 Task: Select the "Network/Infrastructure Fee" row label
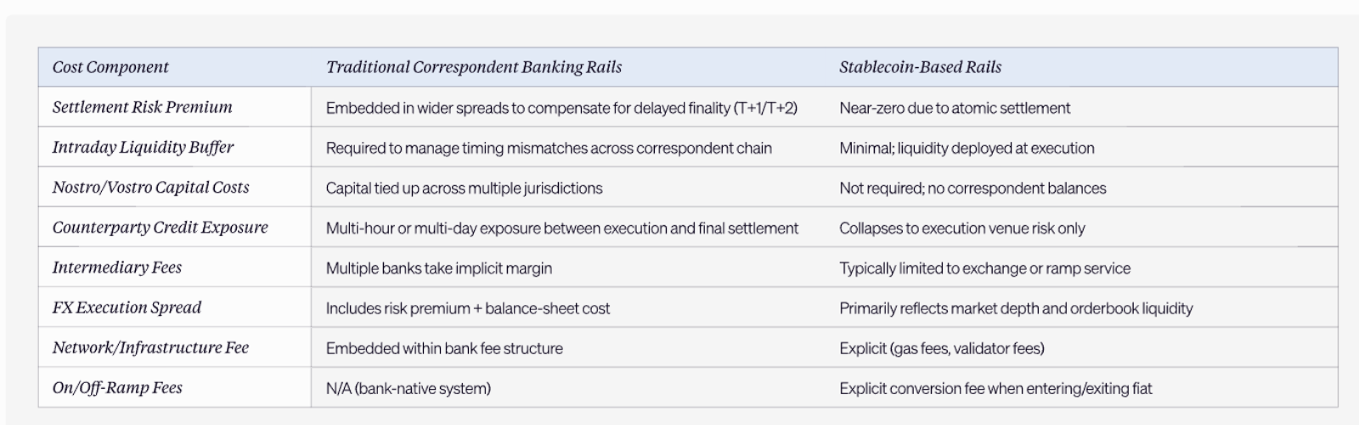tap(149, 348)
